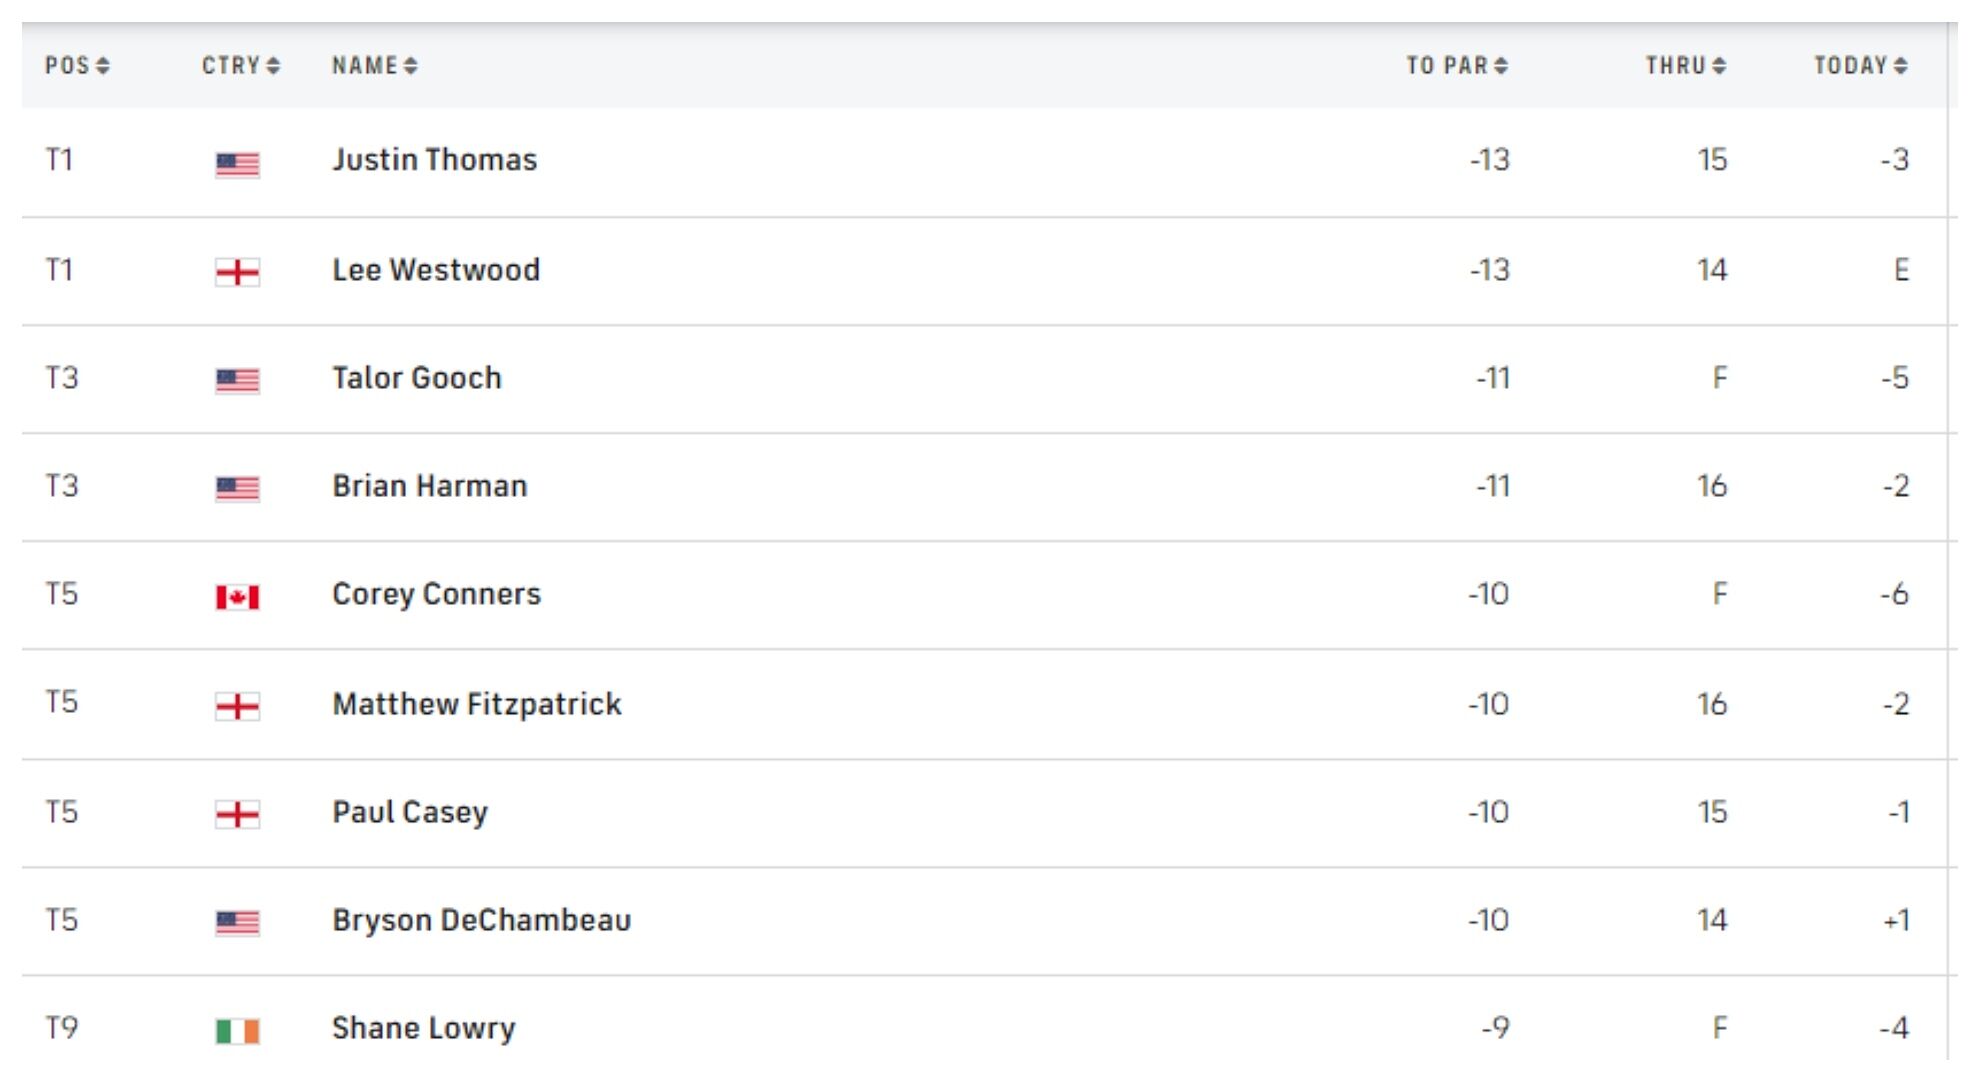Click the USA flag beside Justin Thomas
This screenshot has width=1980, height=1082.
pyautogui.click(x=237, y=164)
